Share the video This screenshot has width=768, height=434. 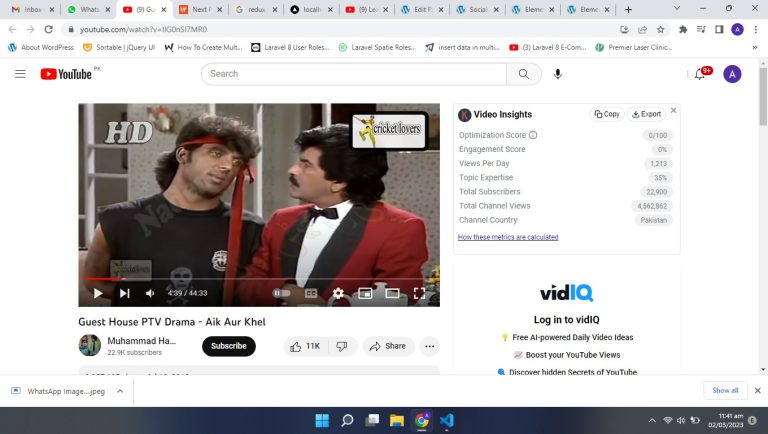(388, 346)
